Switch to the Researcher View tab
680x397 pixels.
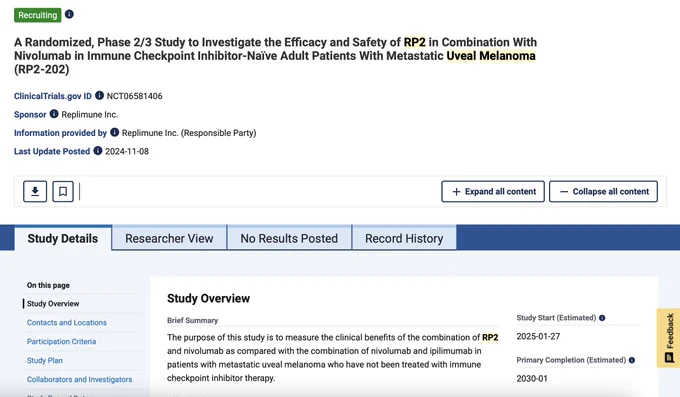click(169, 238)
